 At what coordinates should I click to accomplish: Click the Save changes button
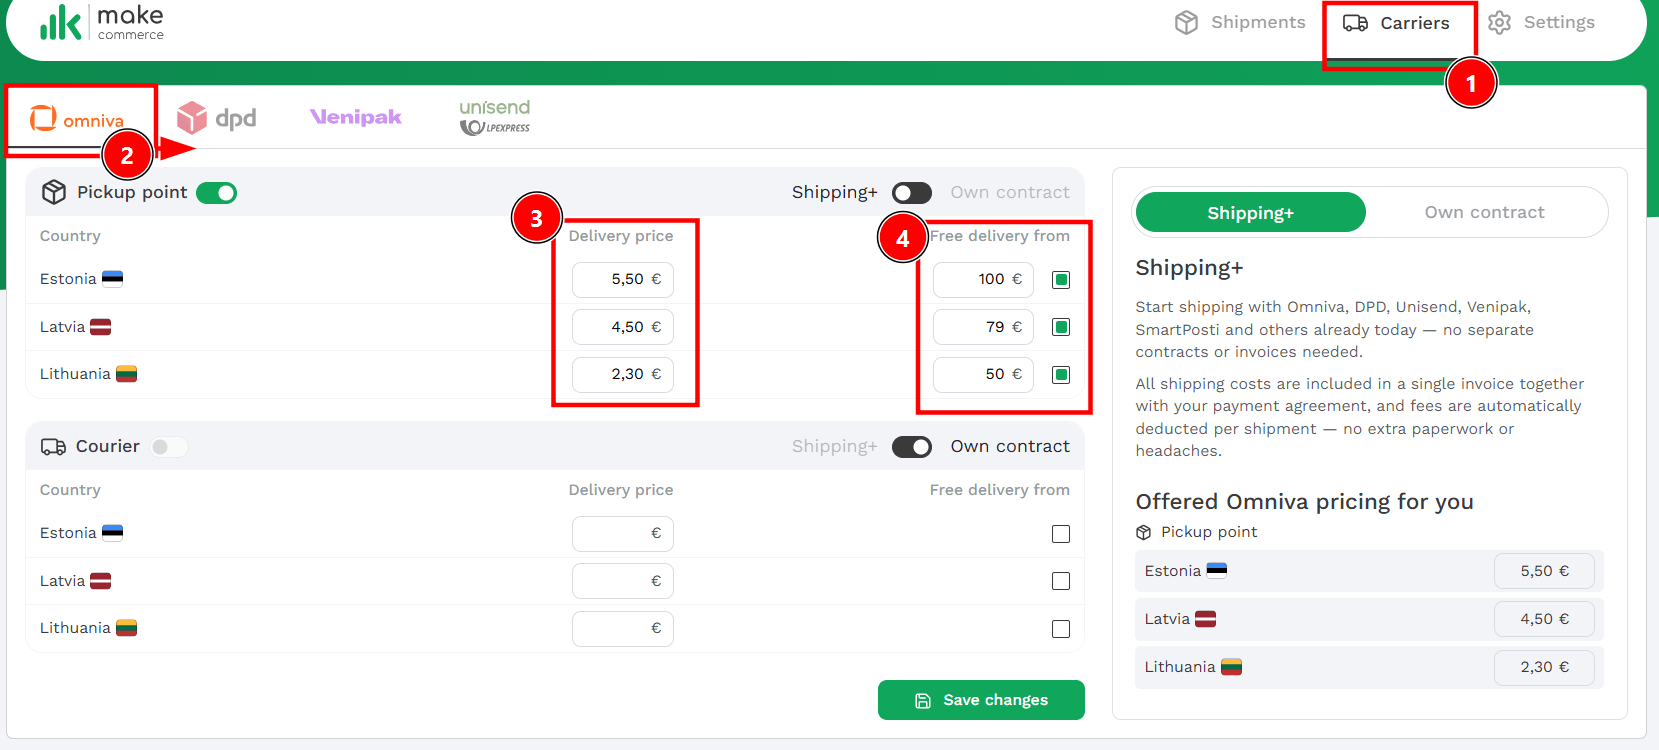click(x=981, y=700)
